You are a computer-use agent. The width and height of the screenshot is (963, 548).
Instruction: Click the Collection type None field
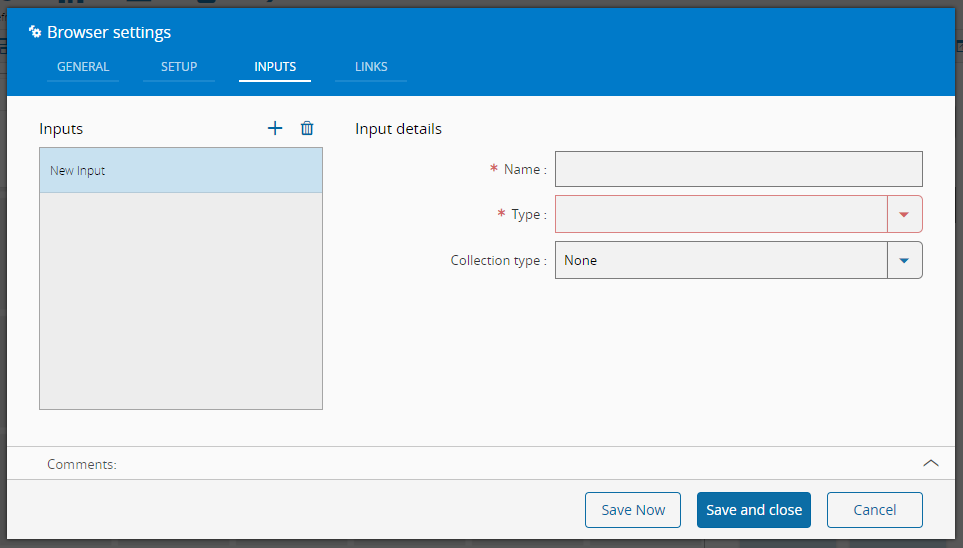721,260
